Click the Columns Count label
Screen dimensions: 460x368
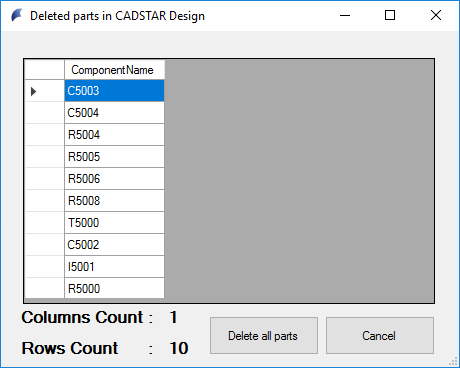coord(87,317)
